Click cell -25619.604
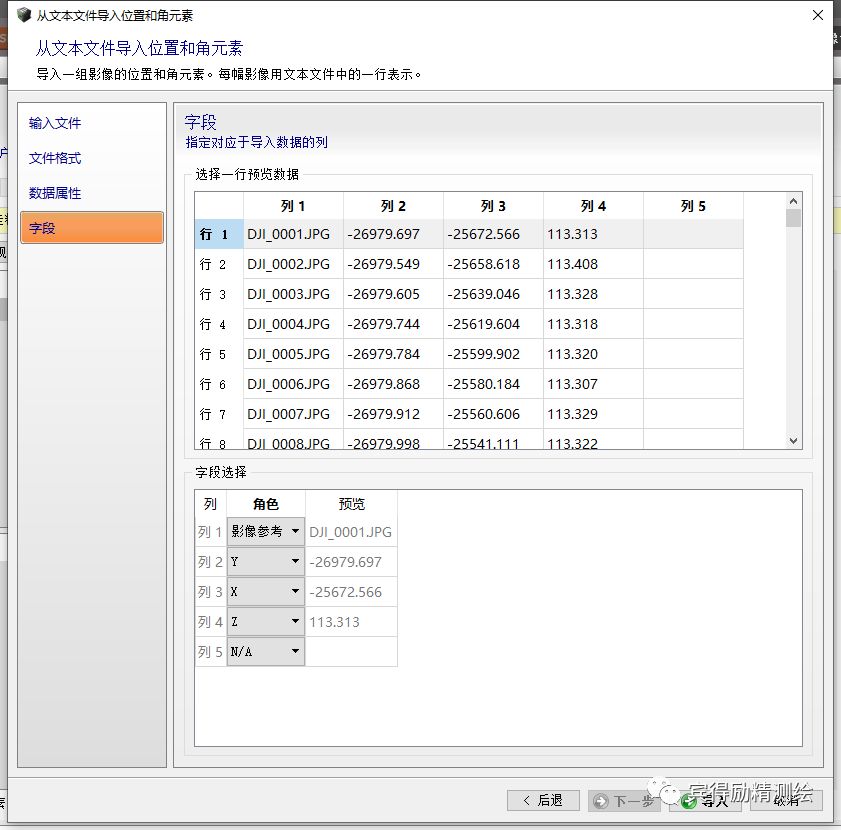This screenshot has height=830, width=841. 493,324
